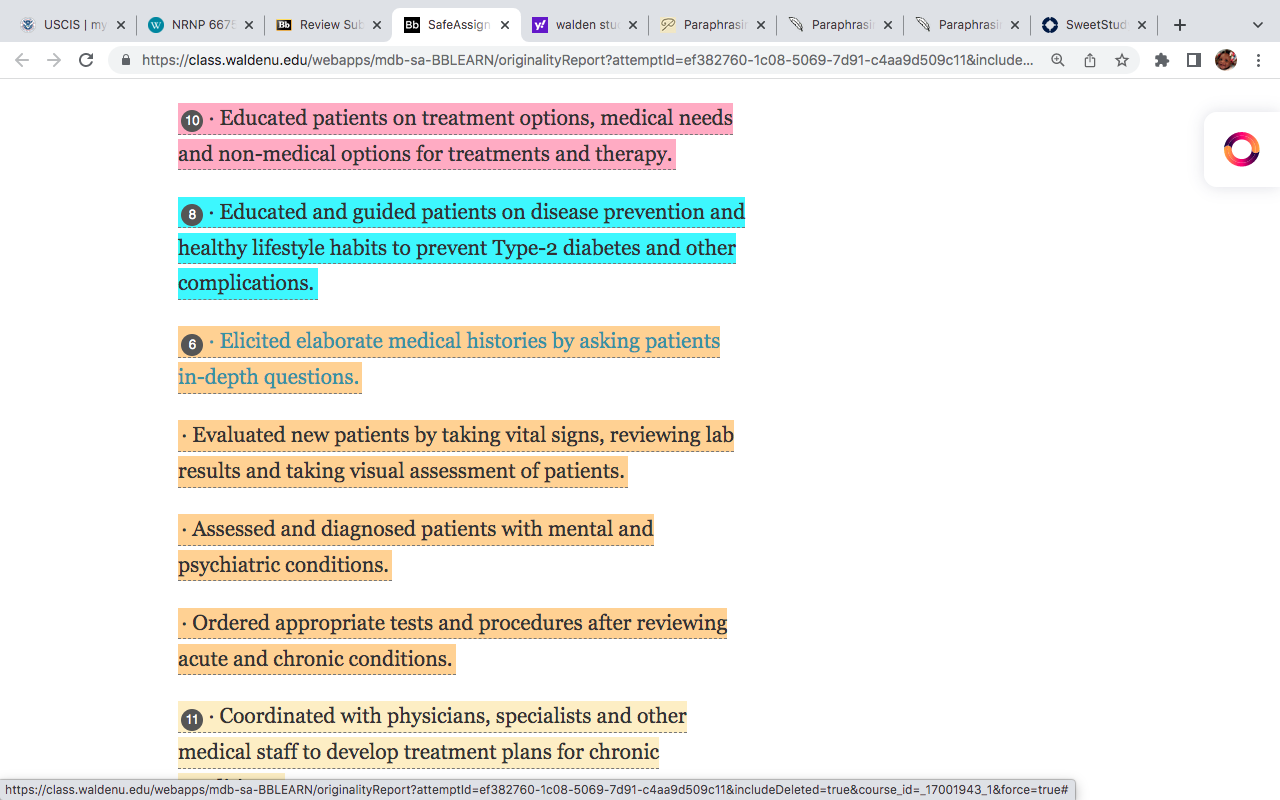
Task: Share this page using share icon
Action: (1090, 60)
